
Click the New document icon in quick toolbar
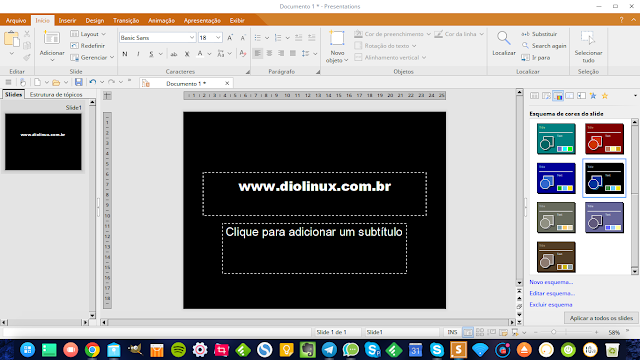37,82
